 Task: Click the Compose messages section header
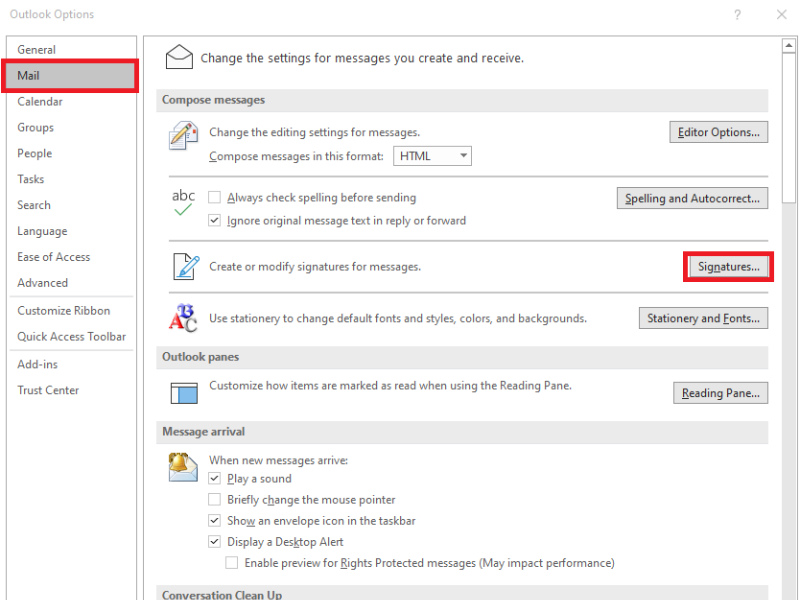(x=462, y=100)
